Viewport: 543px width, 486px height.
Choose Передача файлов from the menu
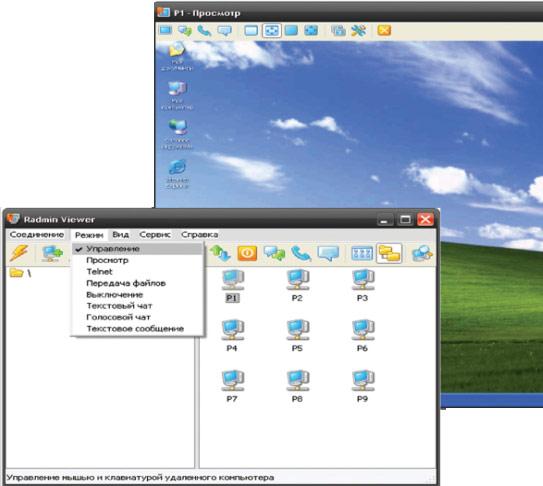pyautogui.click(x=137, y=283)
